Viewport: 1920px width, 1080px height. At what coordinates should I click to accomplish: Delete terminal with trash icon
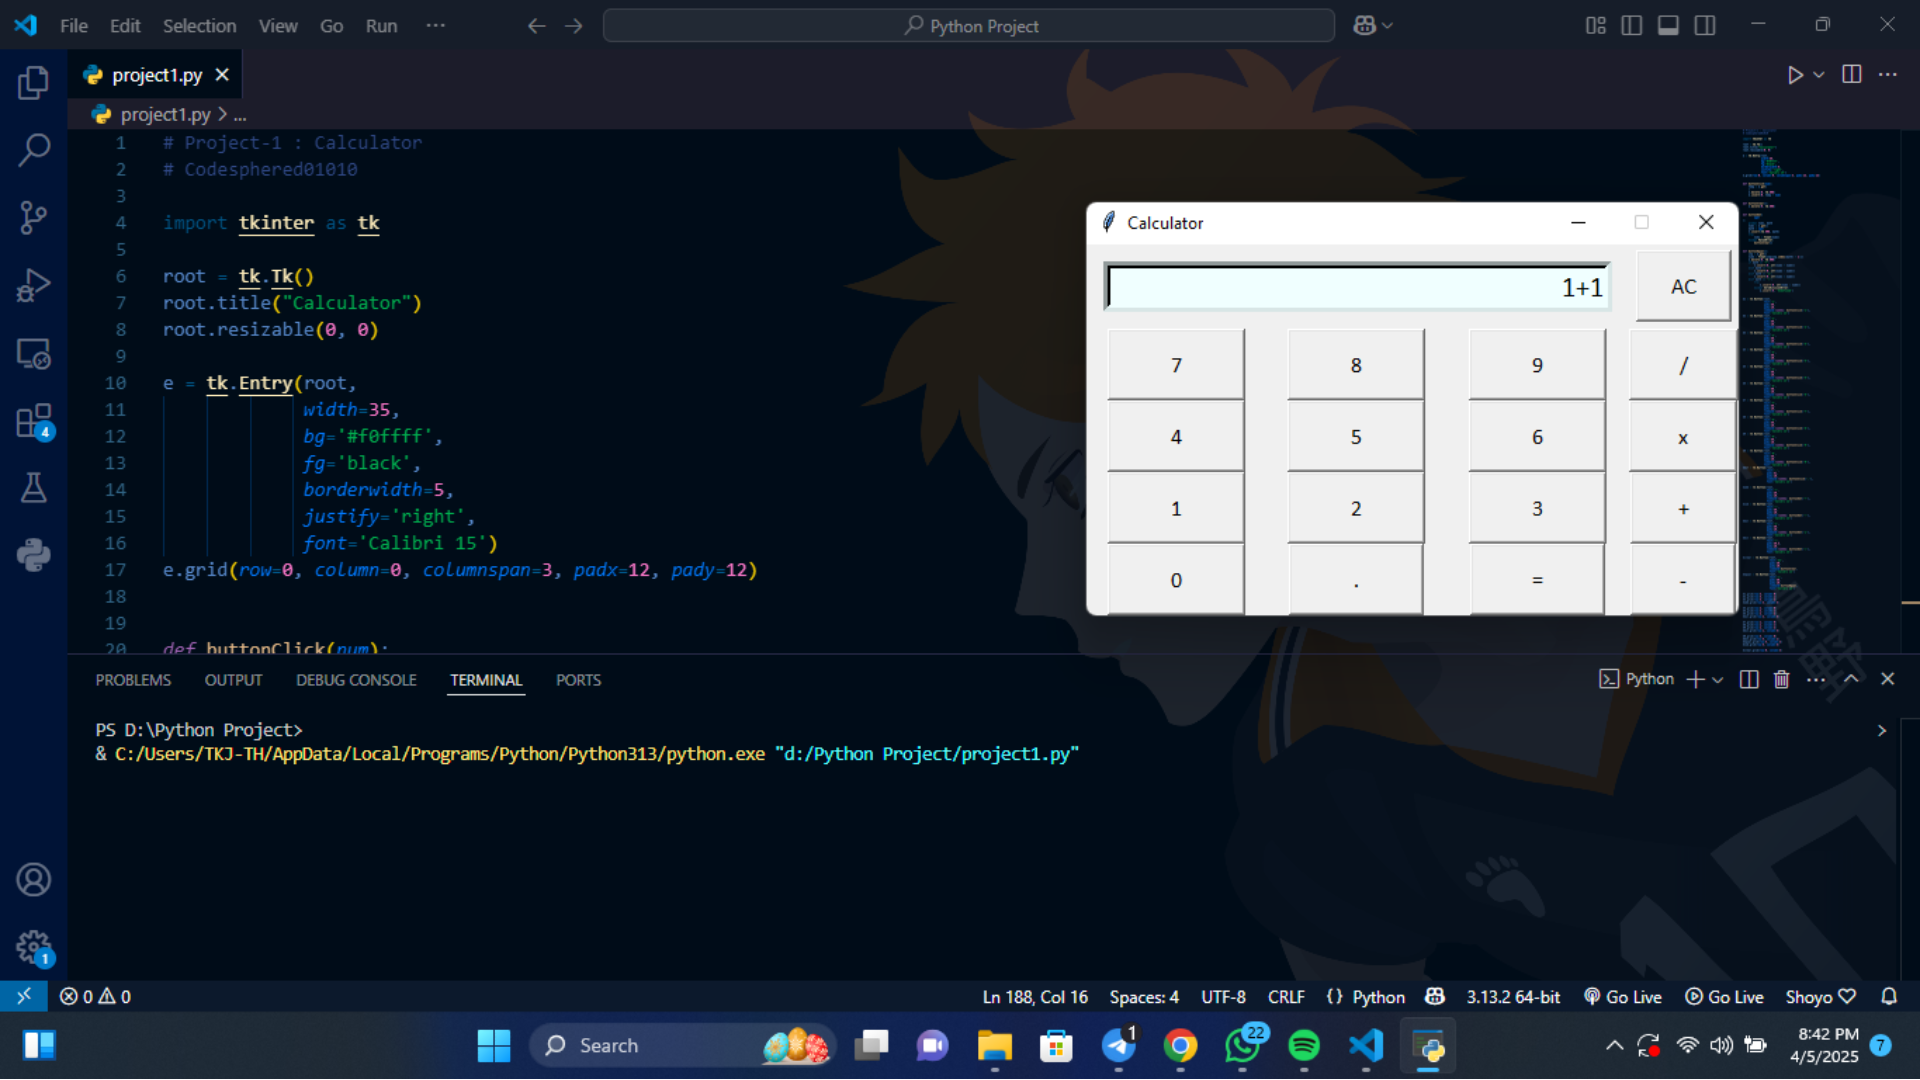coord(1781,679)
